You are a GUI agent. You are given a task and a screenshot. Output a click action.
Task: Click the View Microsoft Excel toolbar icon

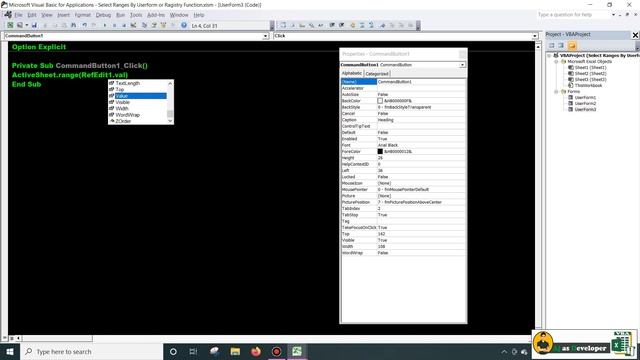[x=10, y=25]
